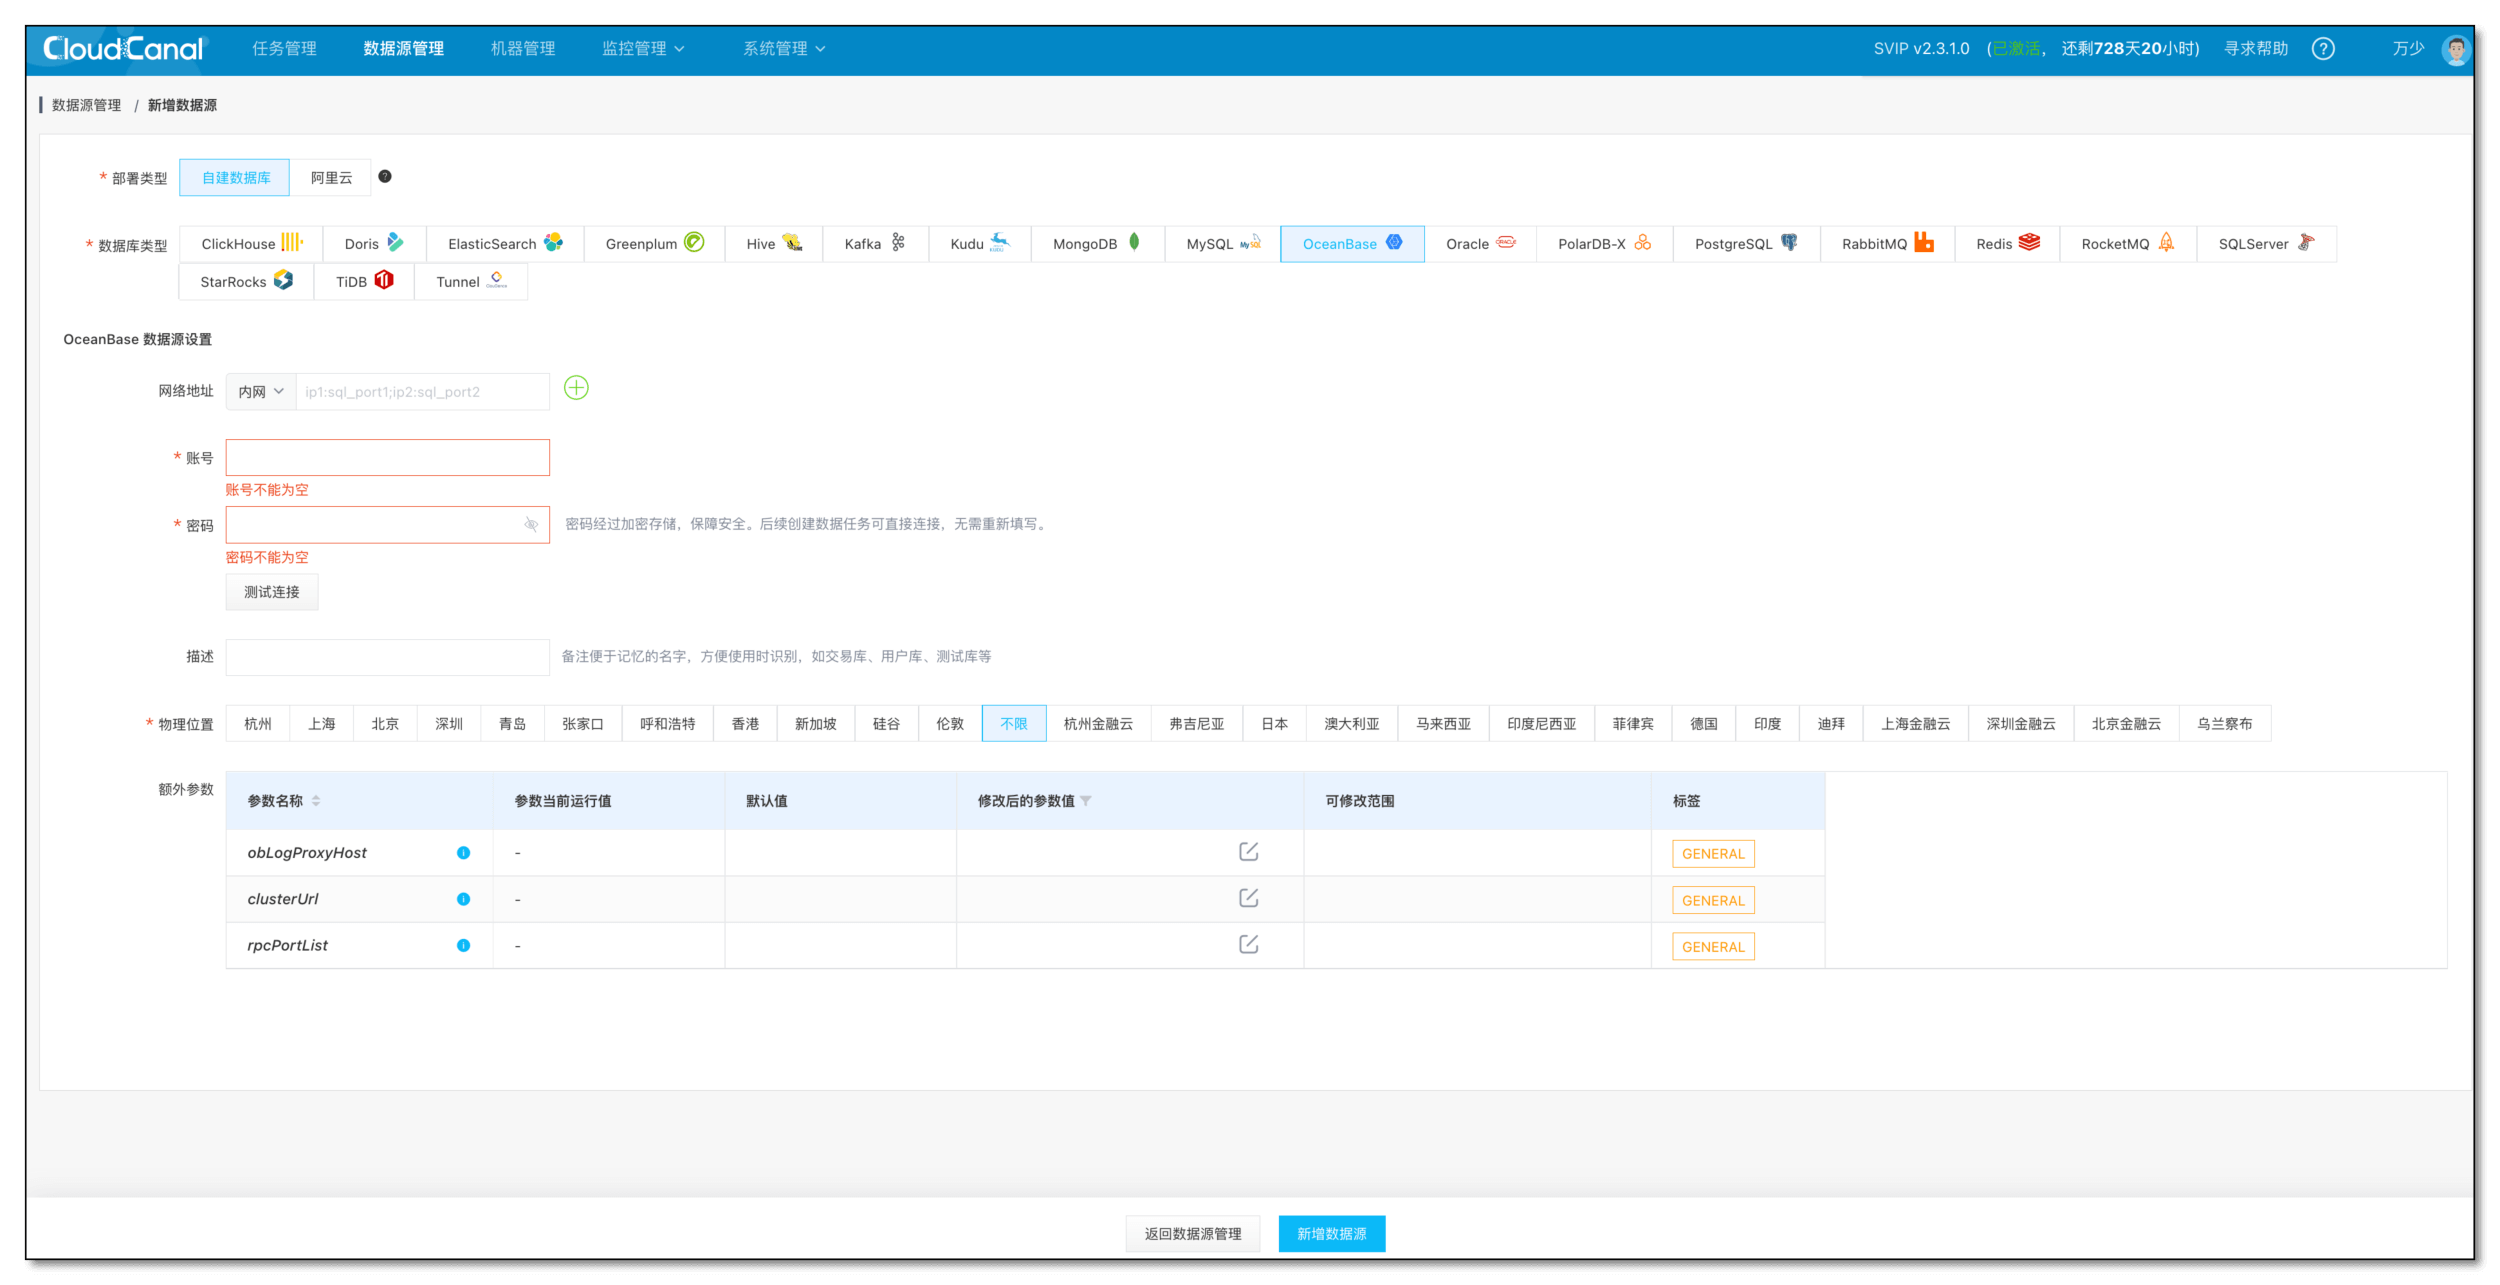The width and height of the screenshot is (2500, 1285).
Task: Select ElasticSearch database type
Action: [x=505, y=243]
